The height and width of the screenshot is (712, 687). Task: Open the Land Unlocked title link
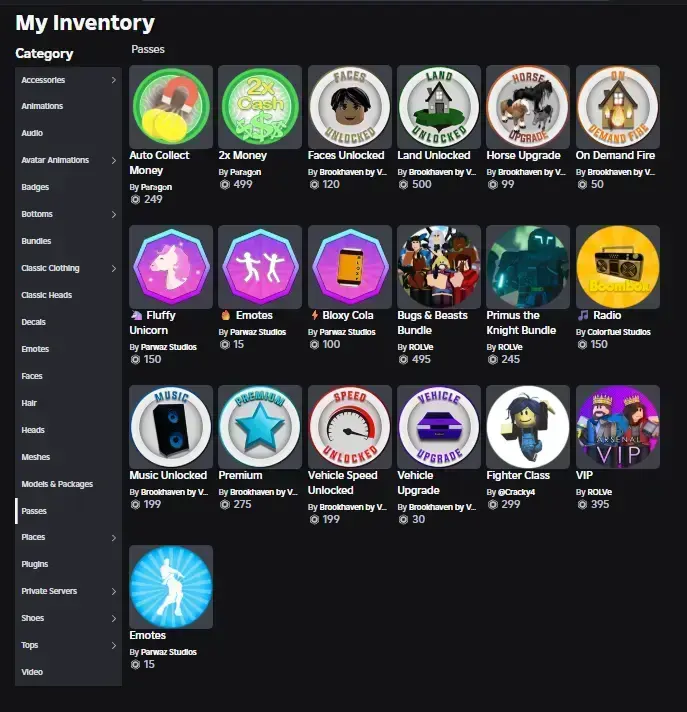click(434, 155)
